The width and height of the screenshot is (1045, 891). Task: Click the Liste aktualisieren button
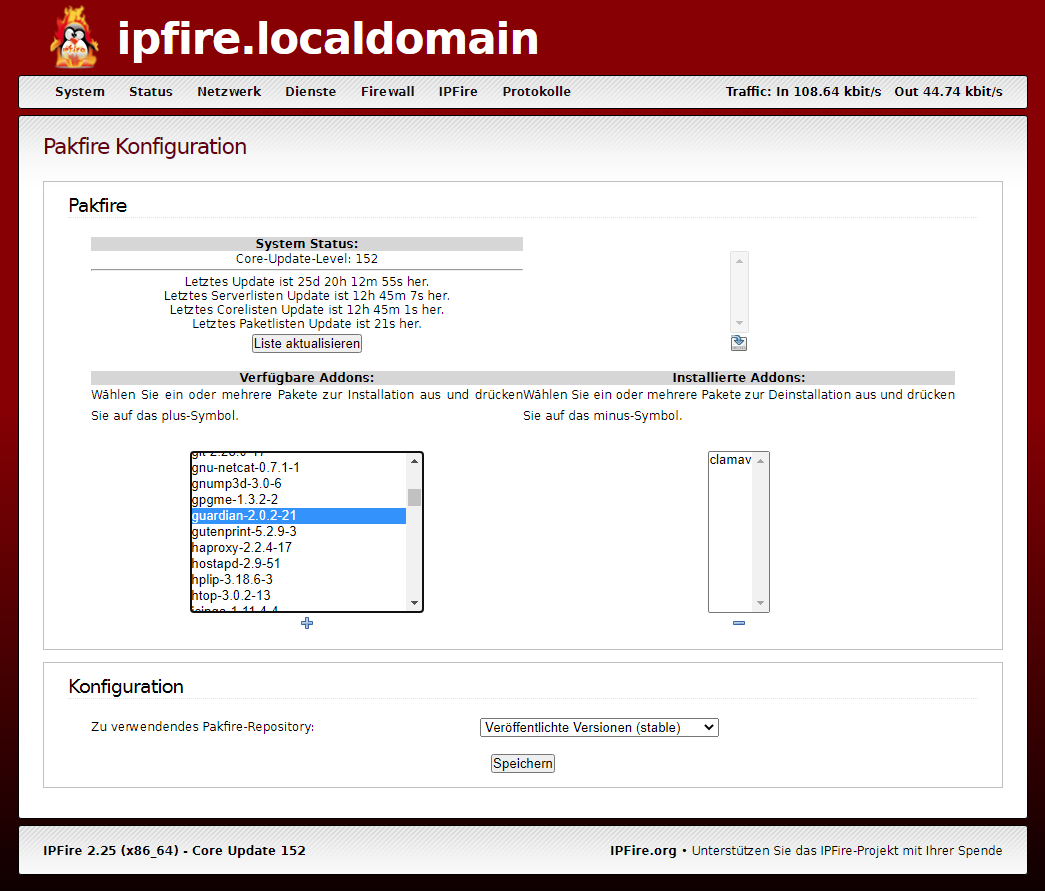(307, 343)
